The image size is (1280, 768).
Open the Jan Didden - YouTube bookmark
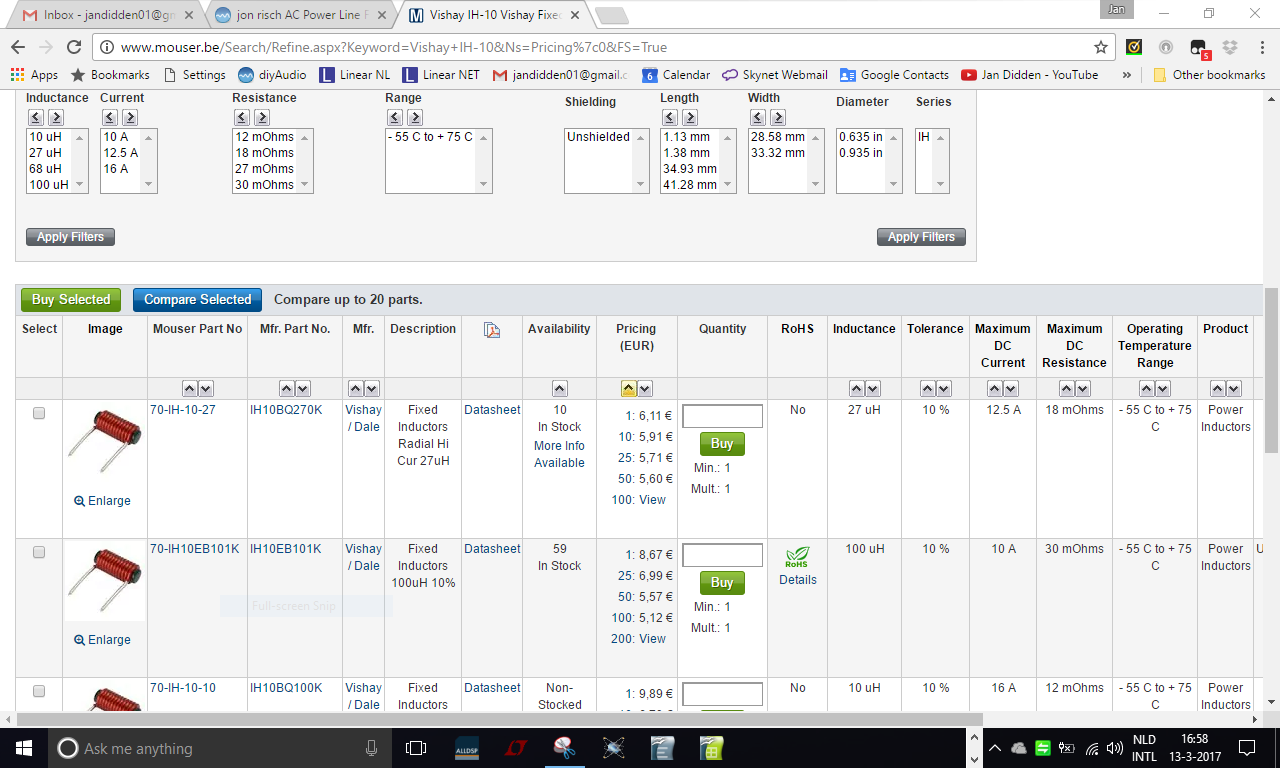pyautogui.click(x=1029, y=75)
